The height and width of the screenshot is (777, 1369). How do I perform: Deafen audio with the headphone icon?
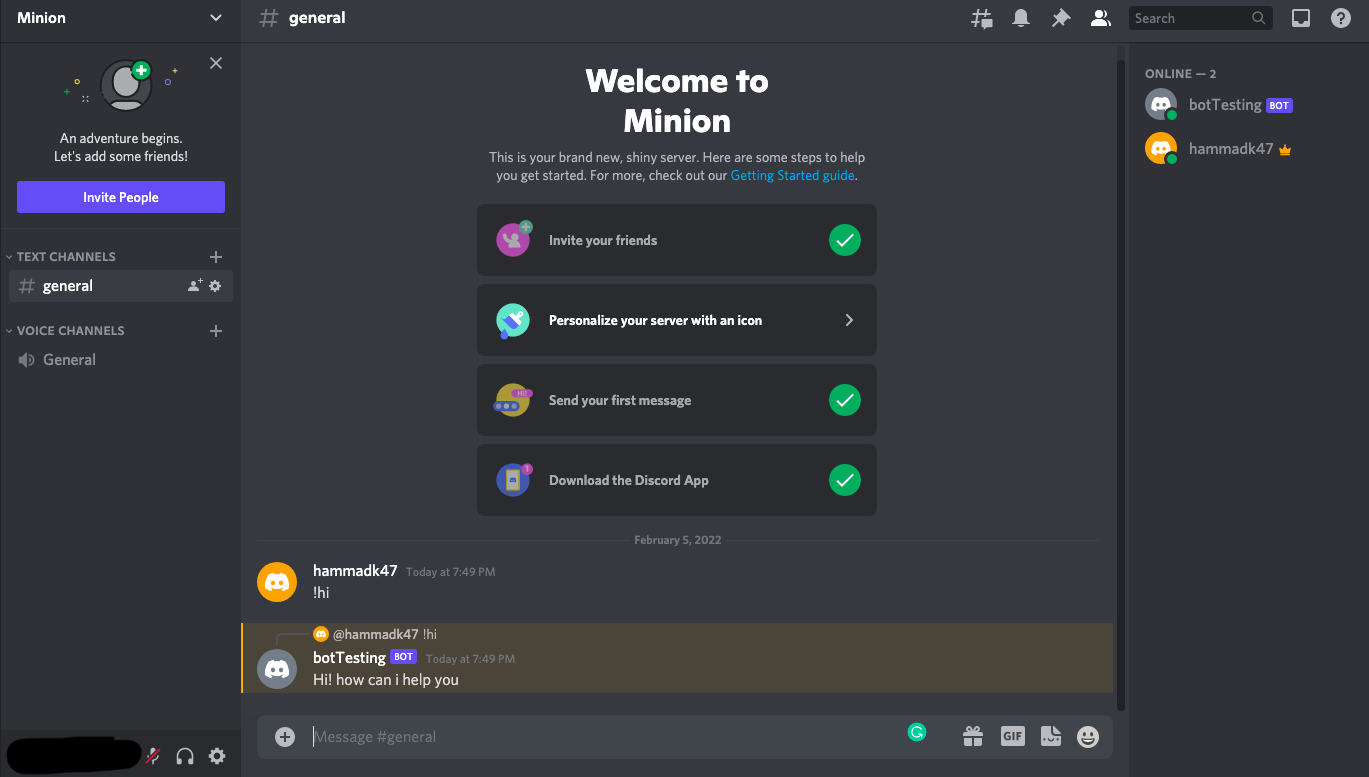184,756
